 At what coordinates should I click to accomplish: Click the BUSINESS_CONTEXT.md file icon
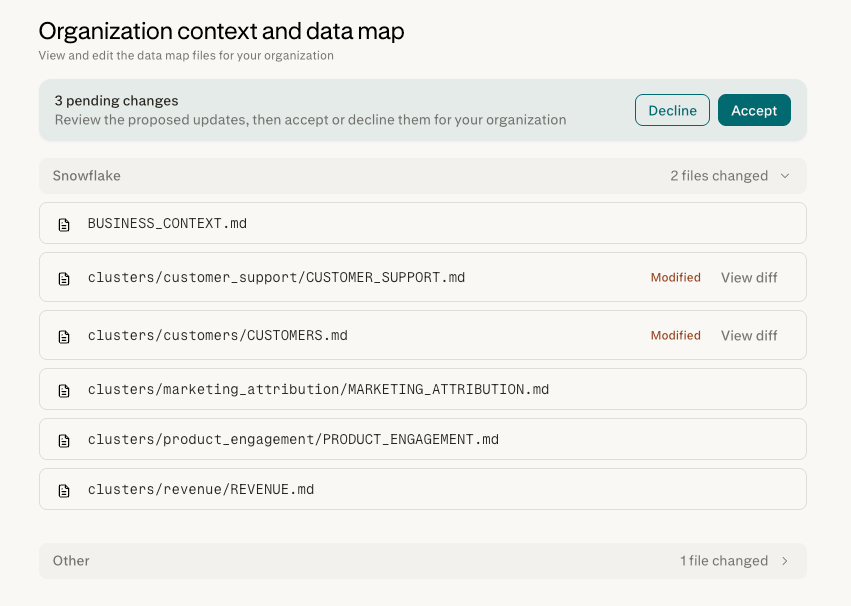pyautogui.click(x=64, y=225)
